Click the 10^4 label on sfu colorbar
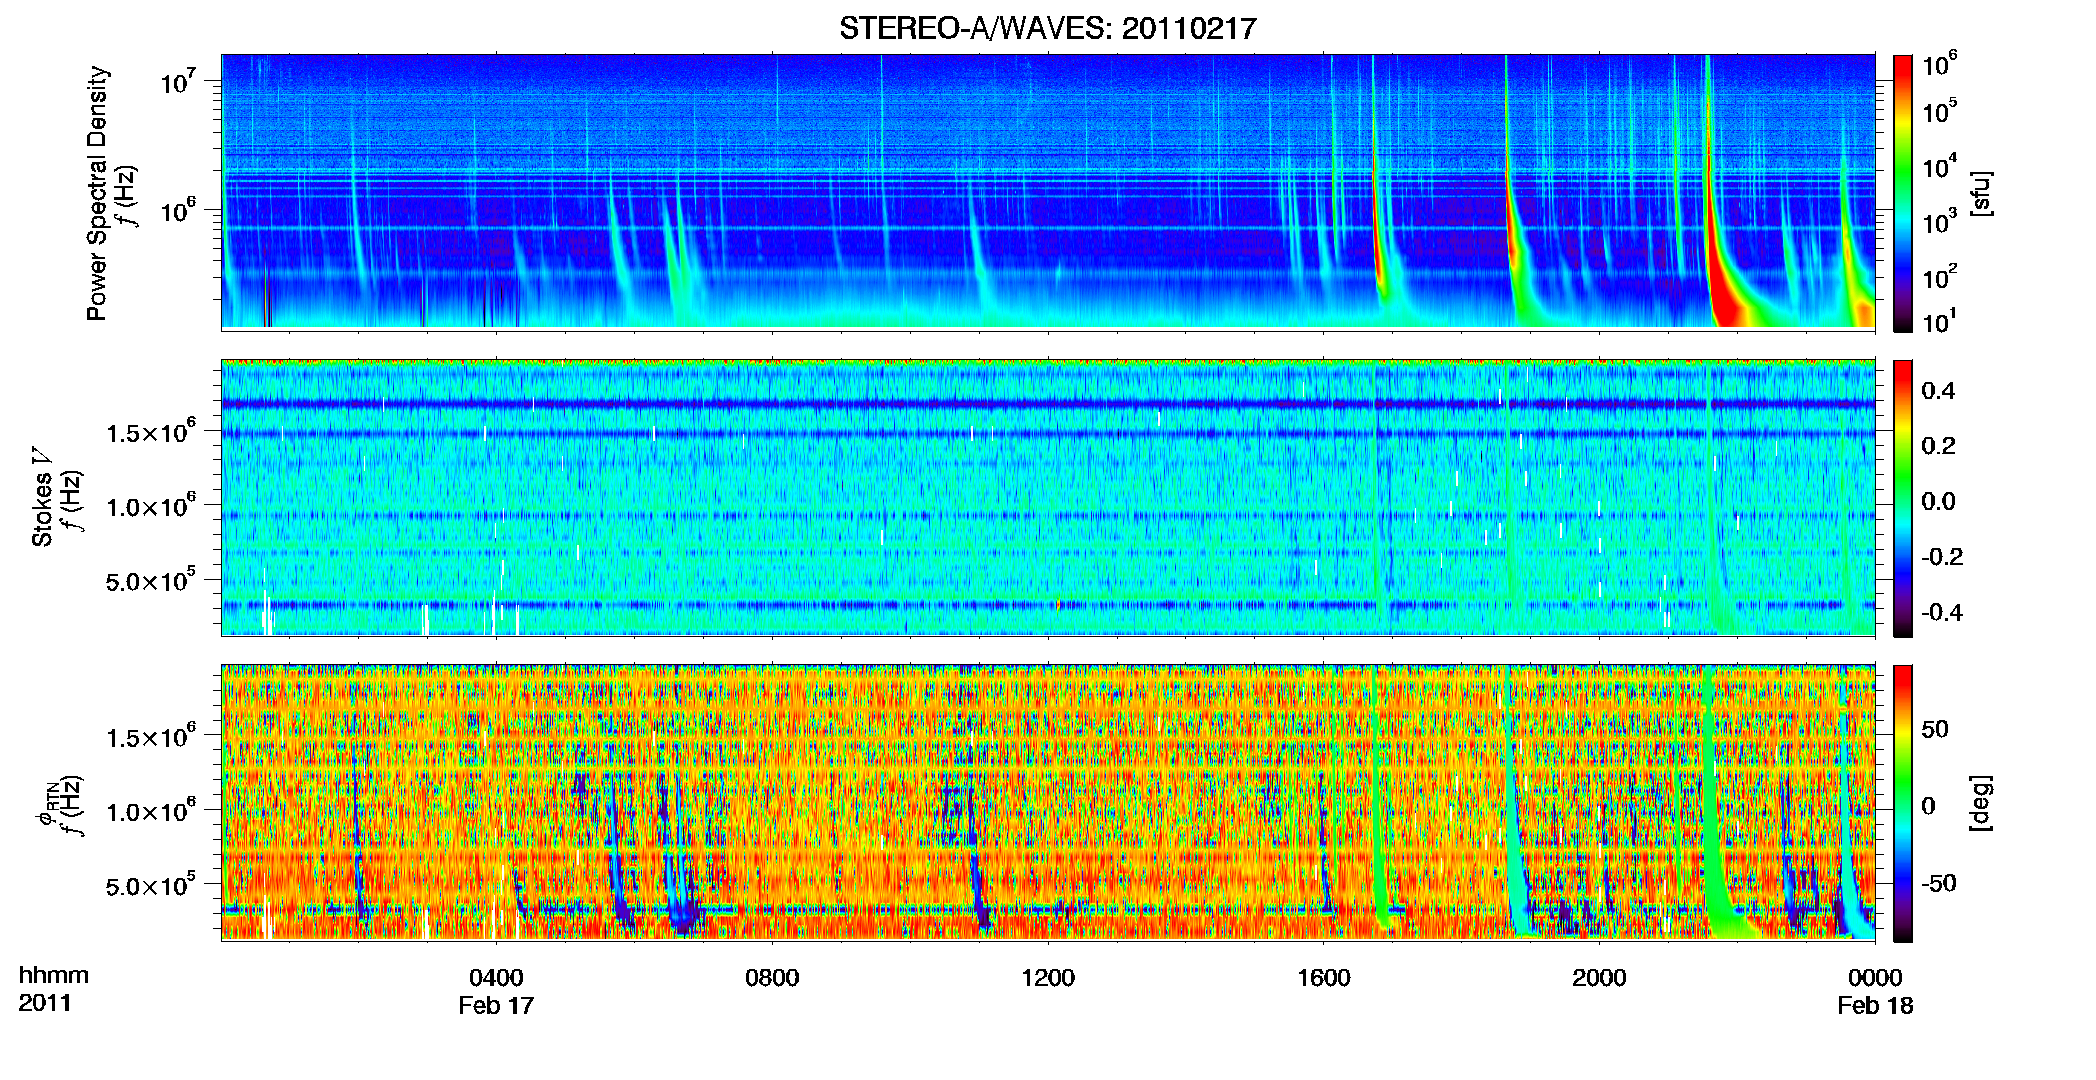The image size is (2096, 1080). [x=1940, y=167]
